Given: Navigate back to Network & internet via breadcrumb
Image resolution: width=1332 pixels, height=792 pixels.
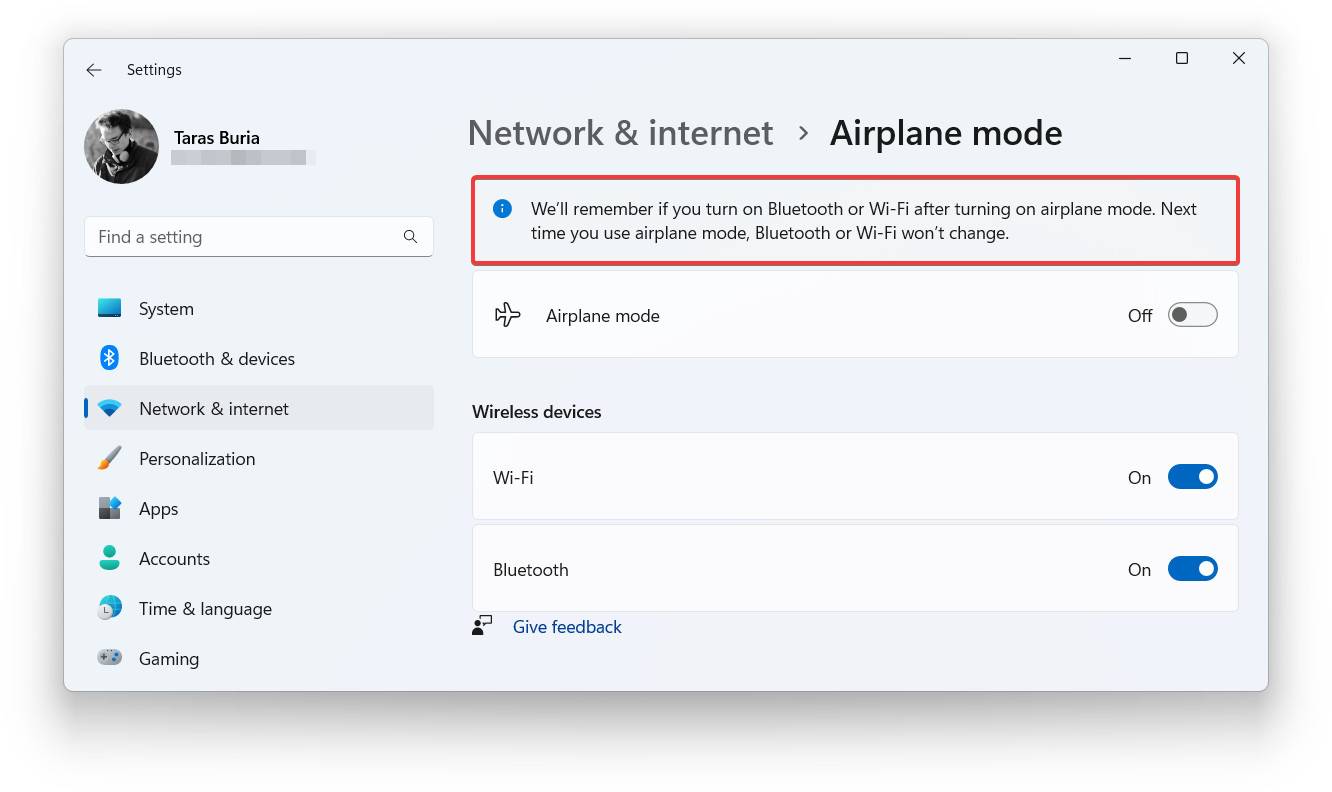Looking at the screenshot, I should coord(620,132).
